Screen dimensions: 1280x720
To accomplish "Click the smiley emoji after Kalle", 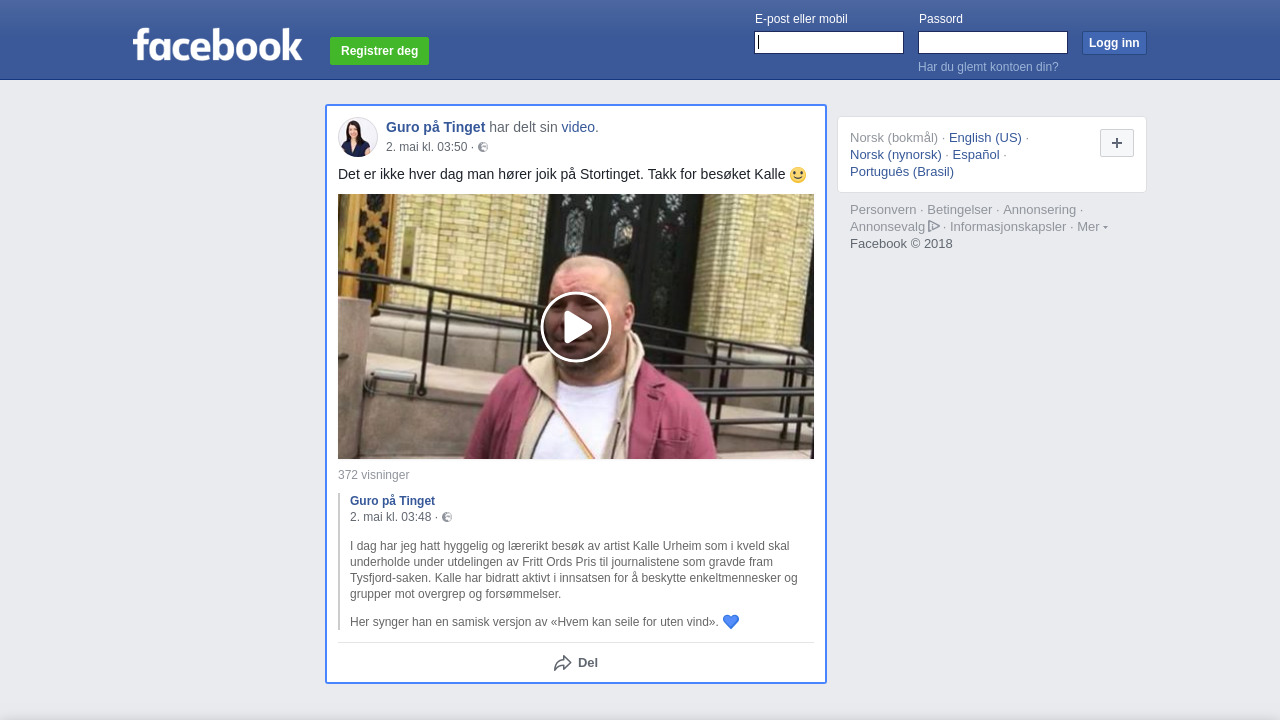I will tap(798, 175).
